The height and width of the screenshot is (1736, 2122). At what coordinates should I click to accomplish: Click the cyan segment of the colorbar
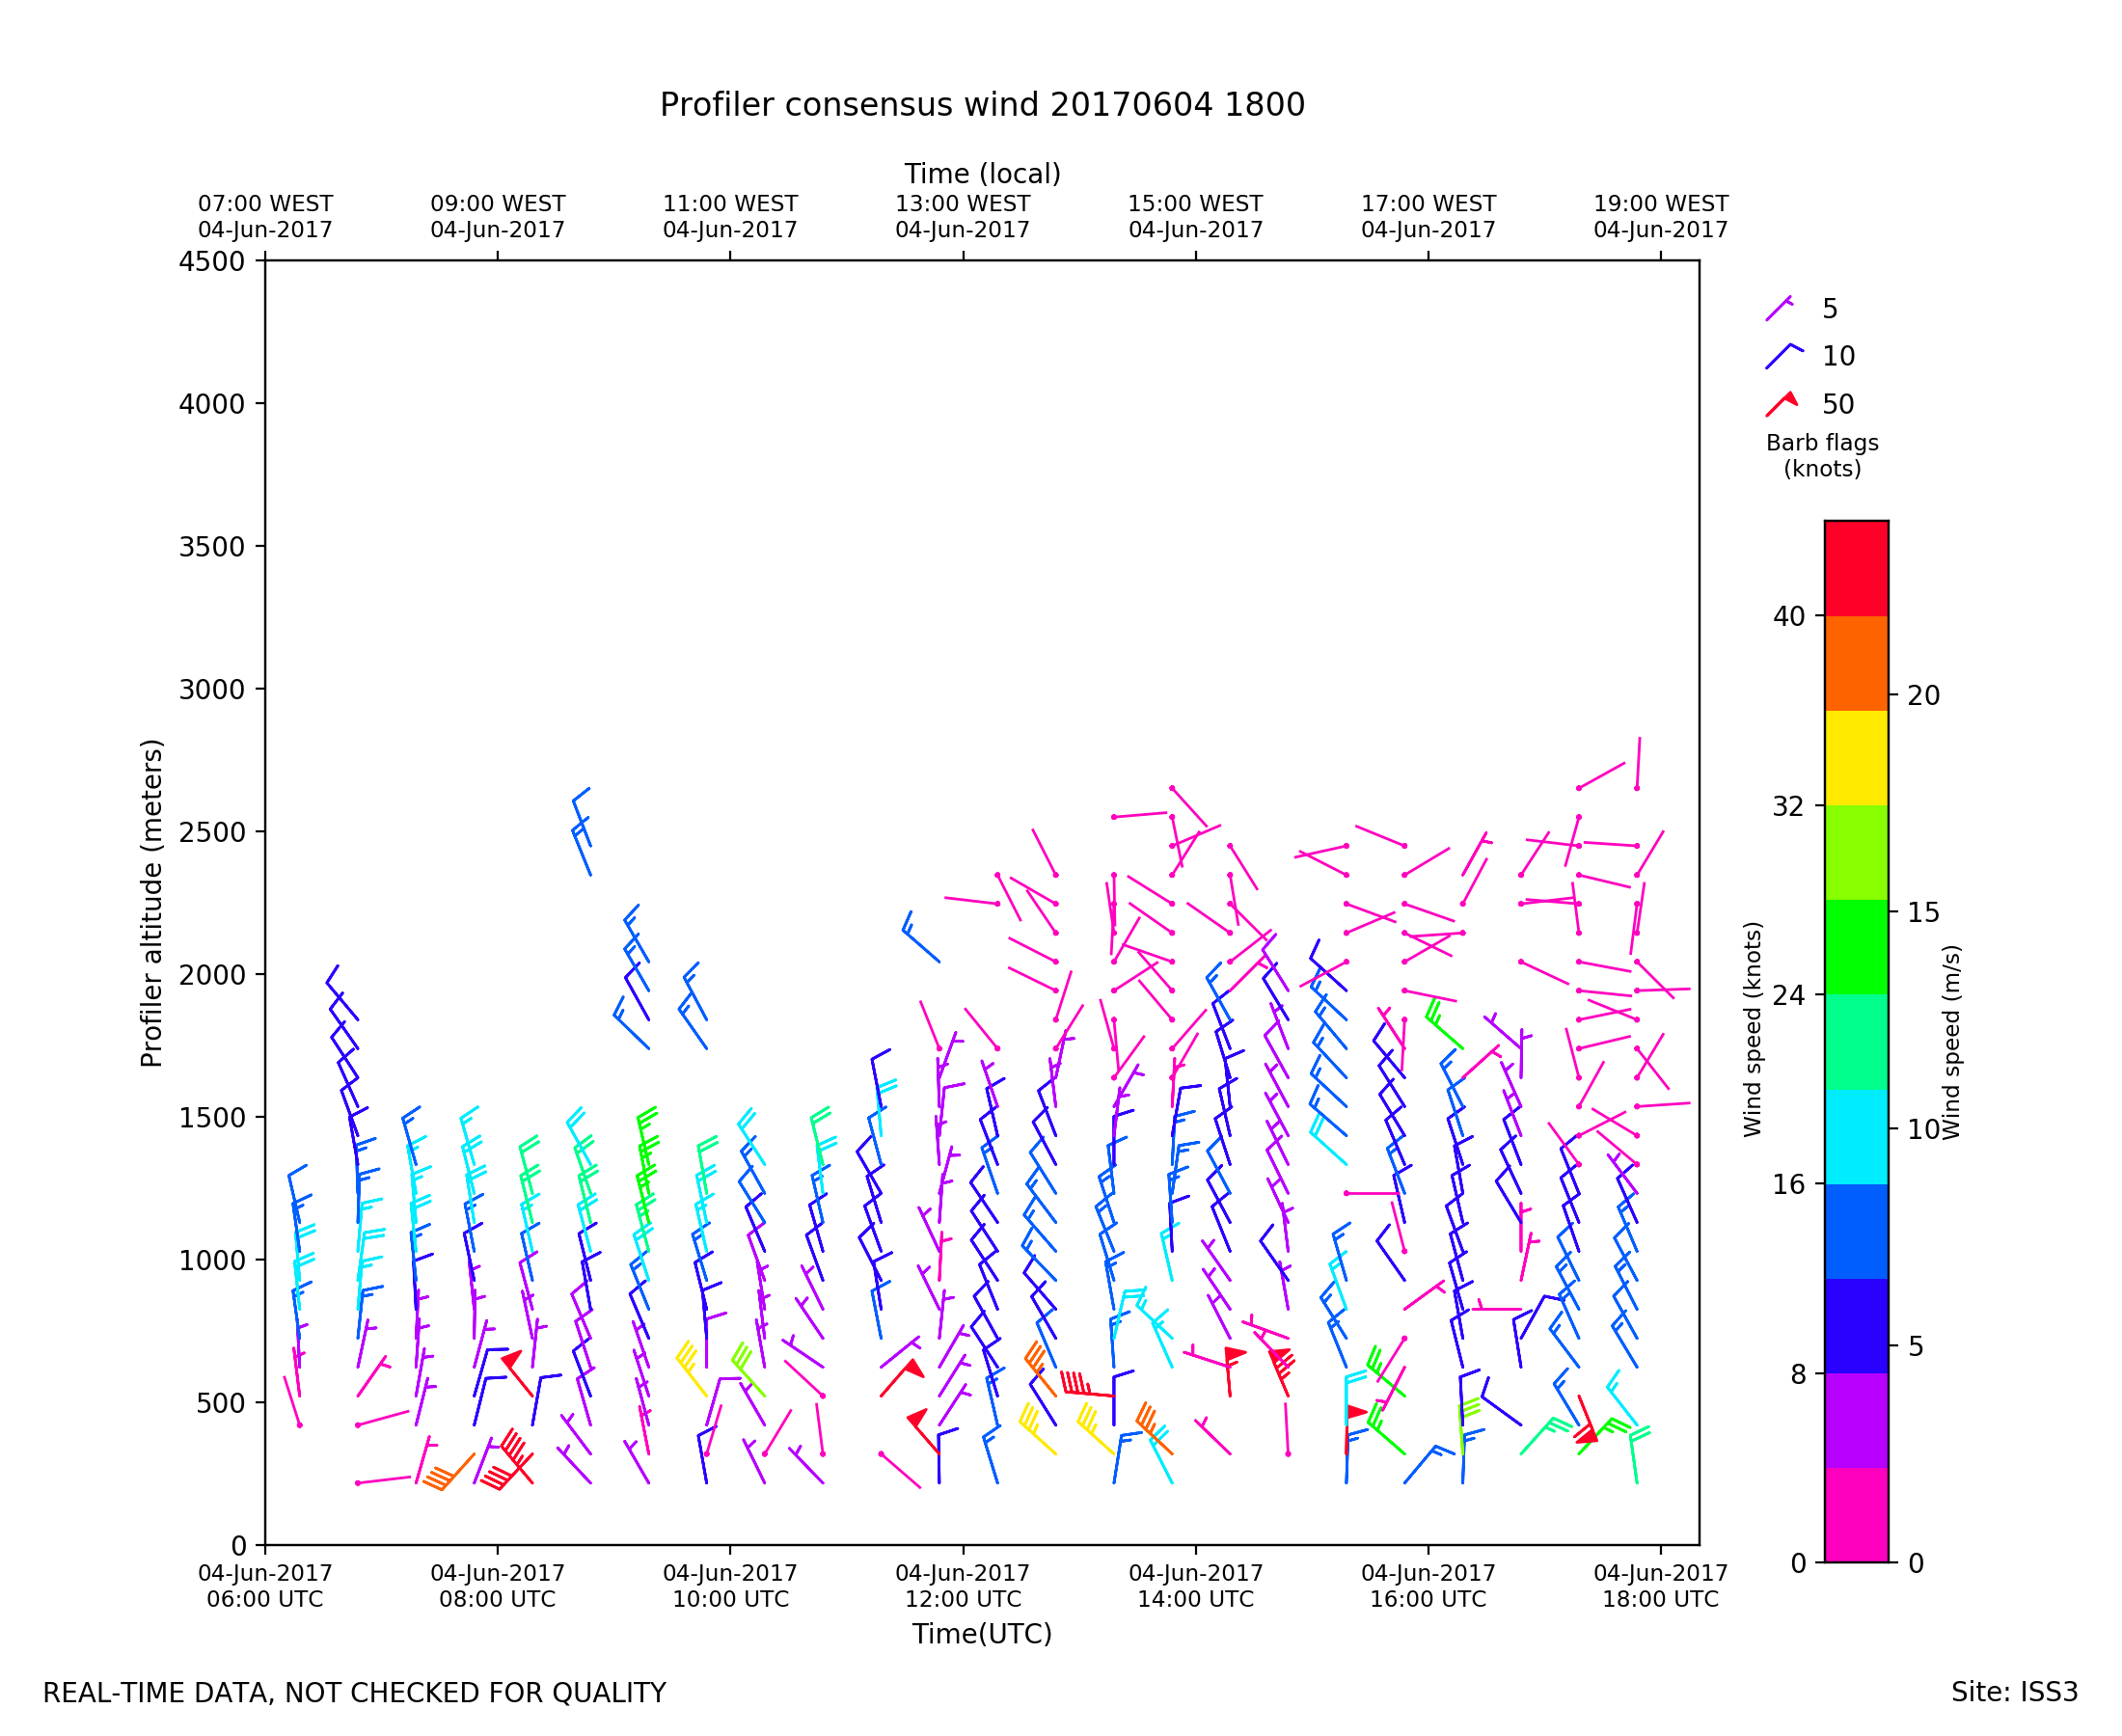pos(1856,1137)
